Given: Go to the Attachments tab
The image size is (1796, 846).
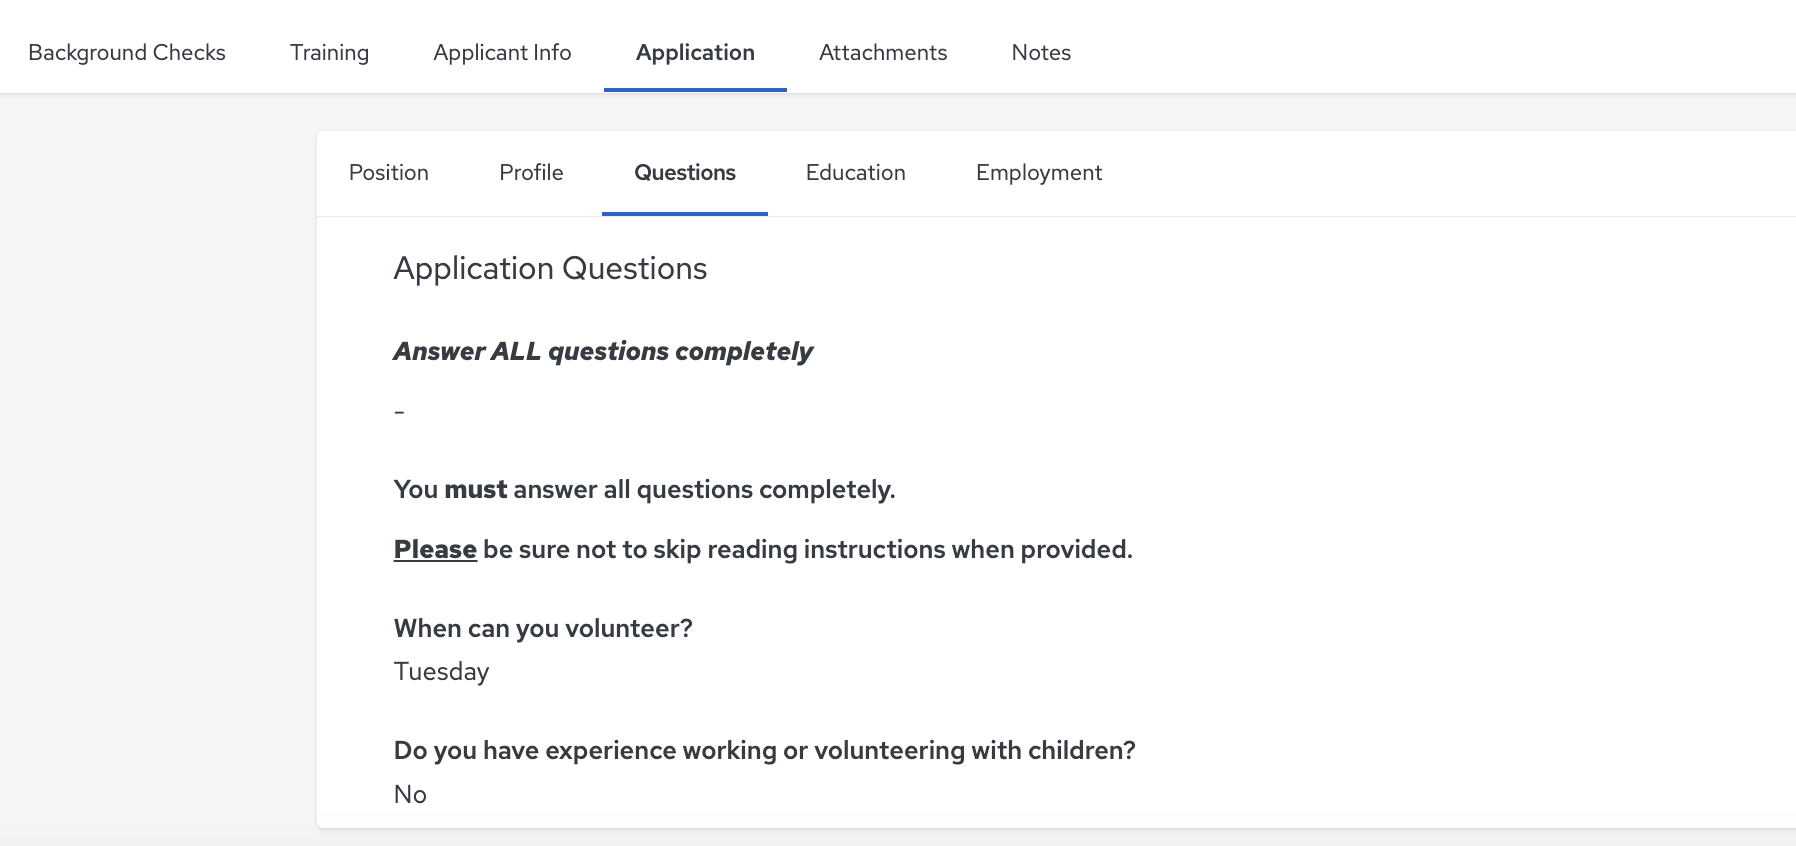Looking at the screenshot, I should (883, 52).
